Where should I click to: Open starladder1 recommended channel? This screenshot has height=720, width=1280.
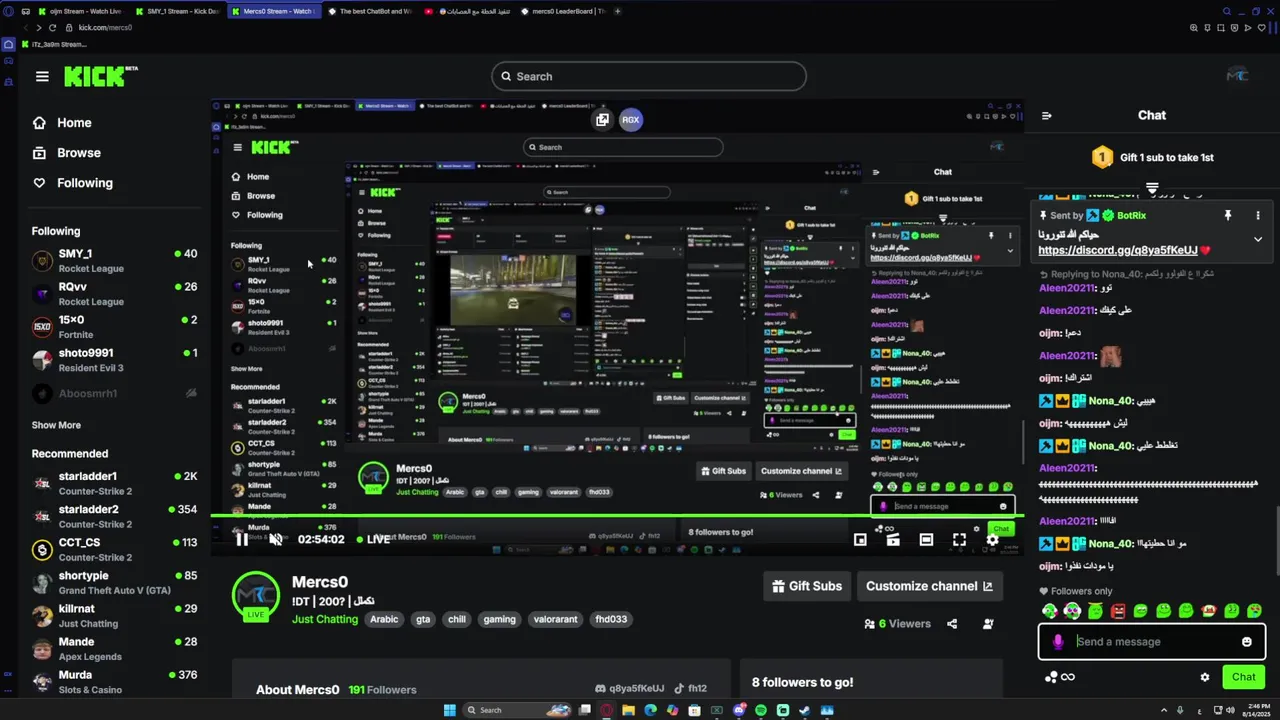115,483
